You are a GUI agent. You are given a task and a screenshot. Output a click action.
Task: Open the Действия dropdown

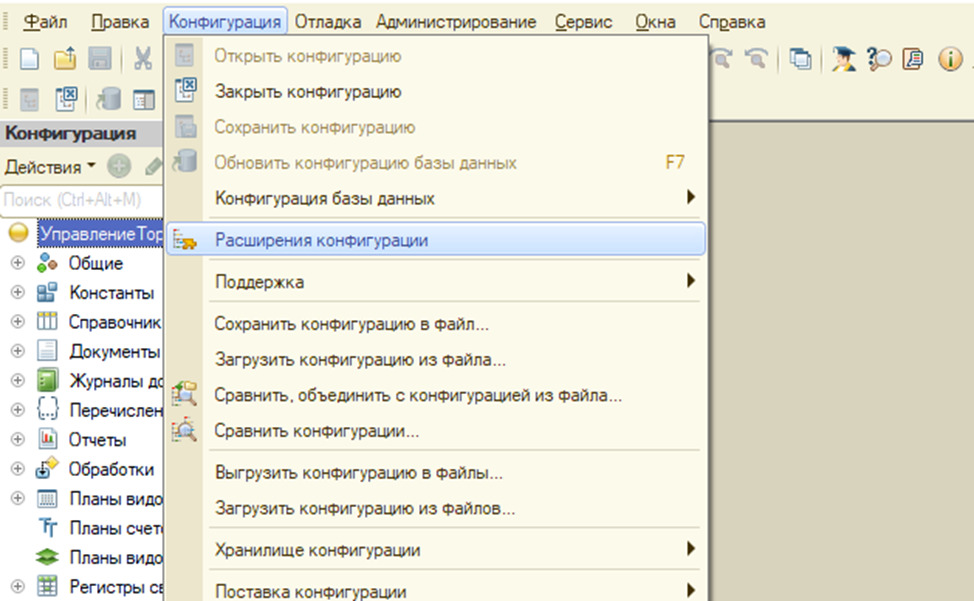coord(50,166)
